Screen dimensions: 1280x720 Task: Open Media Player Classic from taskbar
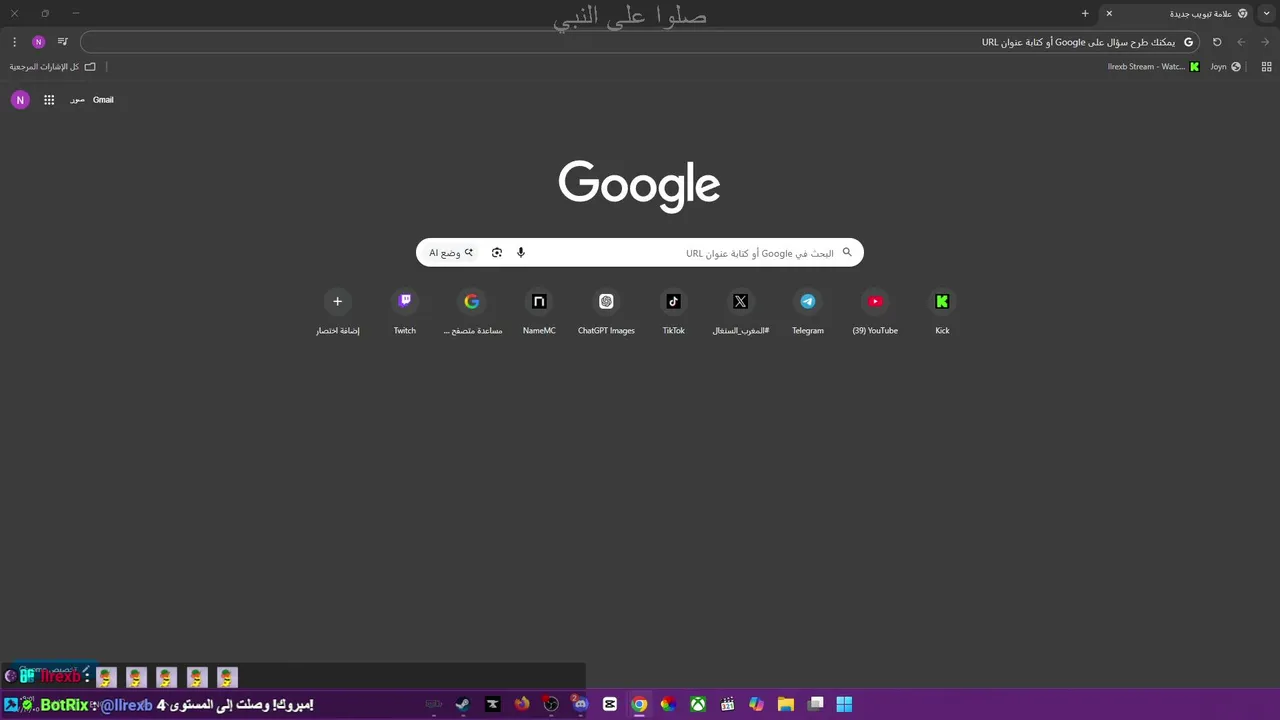pos(728,704)
